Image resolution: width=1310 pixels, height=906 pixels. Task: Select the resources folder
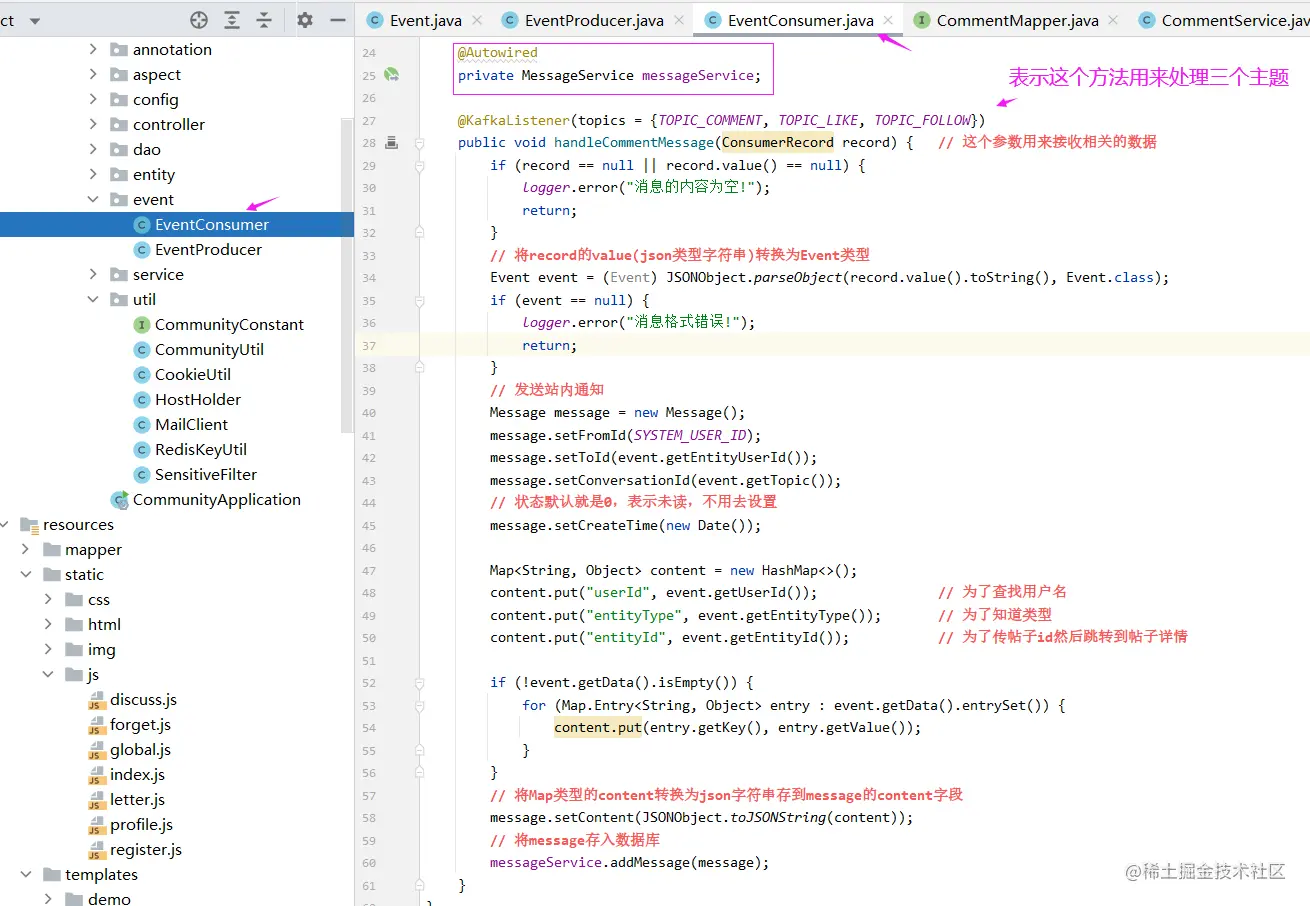(78, 524)
